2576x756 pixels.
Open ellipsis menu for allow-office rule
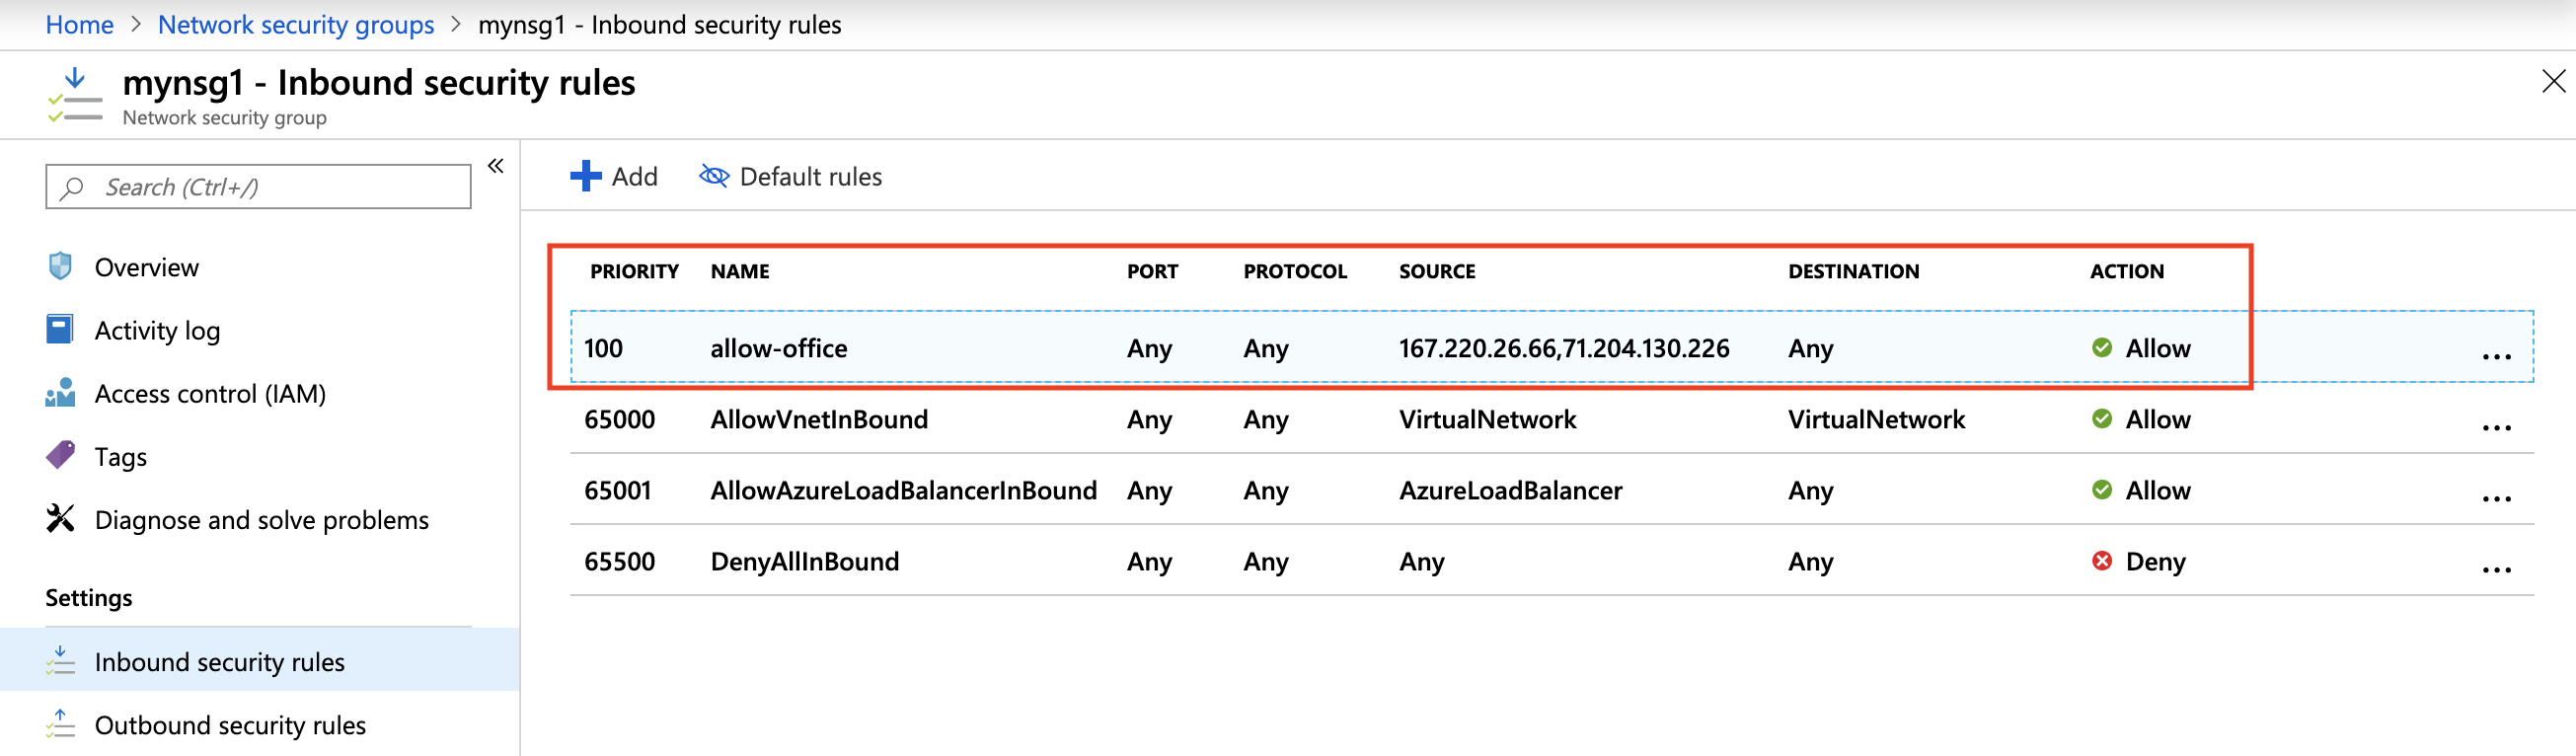[2496, 356]
